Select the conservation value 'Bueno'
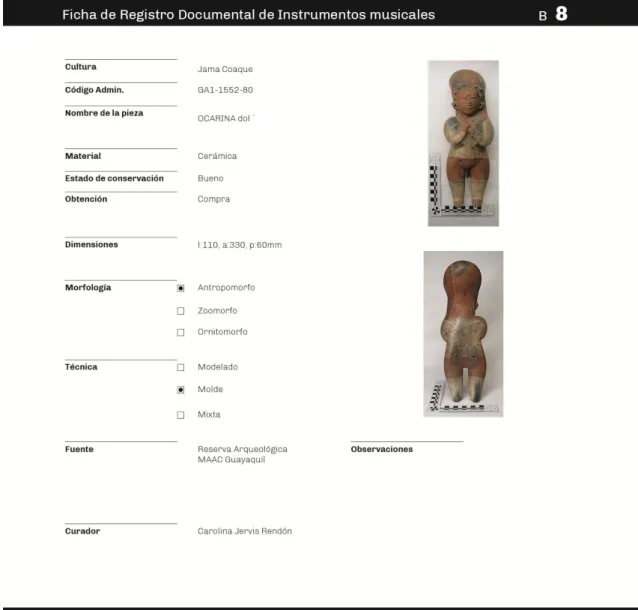Screen dimensions: 638x610 click(210, 178)
